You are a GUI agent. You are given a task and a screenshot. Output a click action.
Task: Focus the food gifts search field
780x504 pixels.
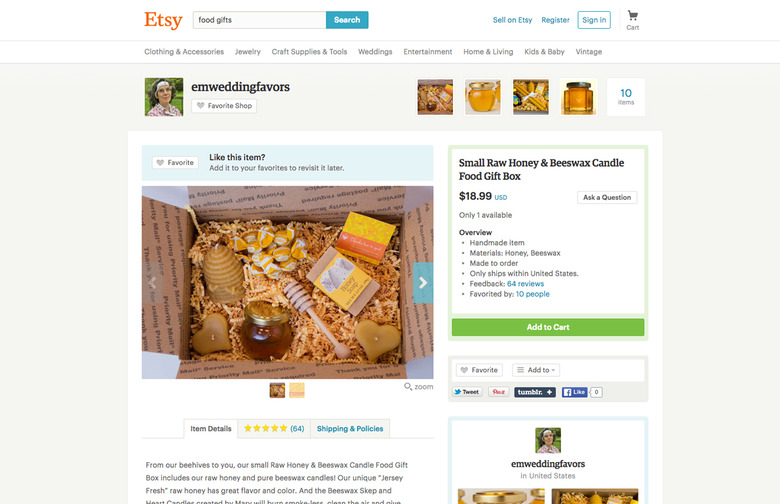(259, 20)
